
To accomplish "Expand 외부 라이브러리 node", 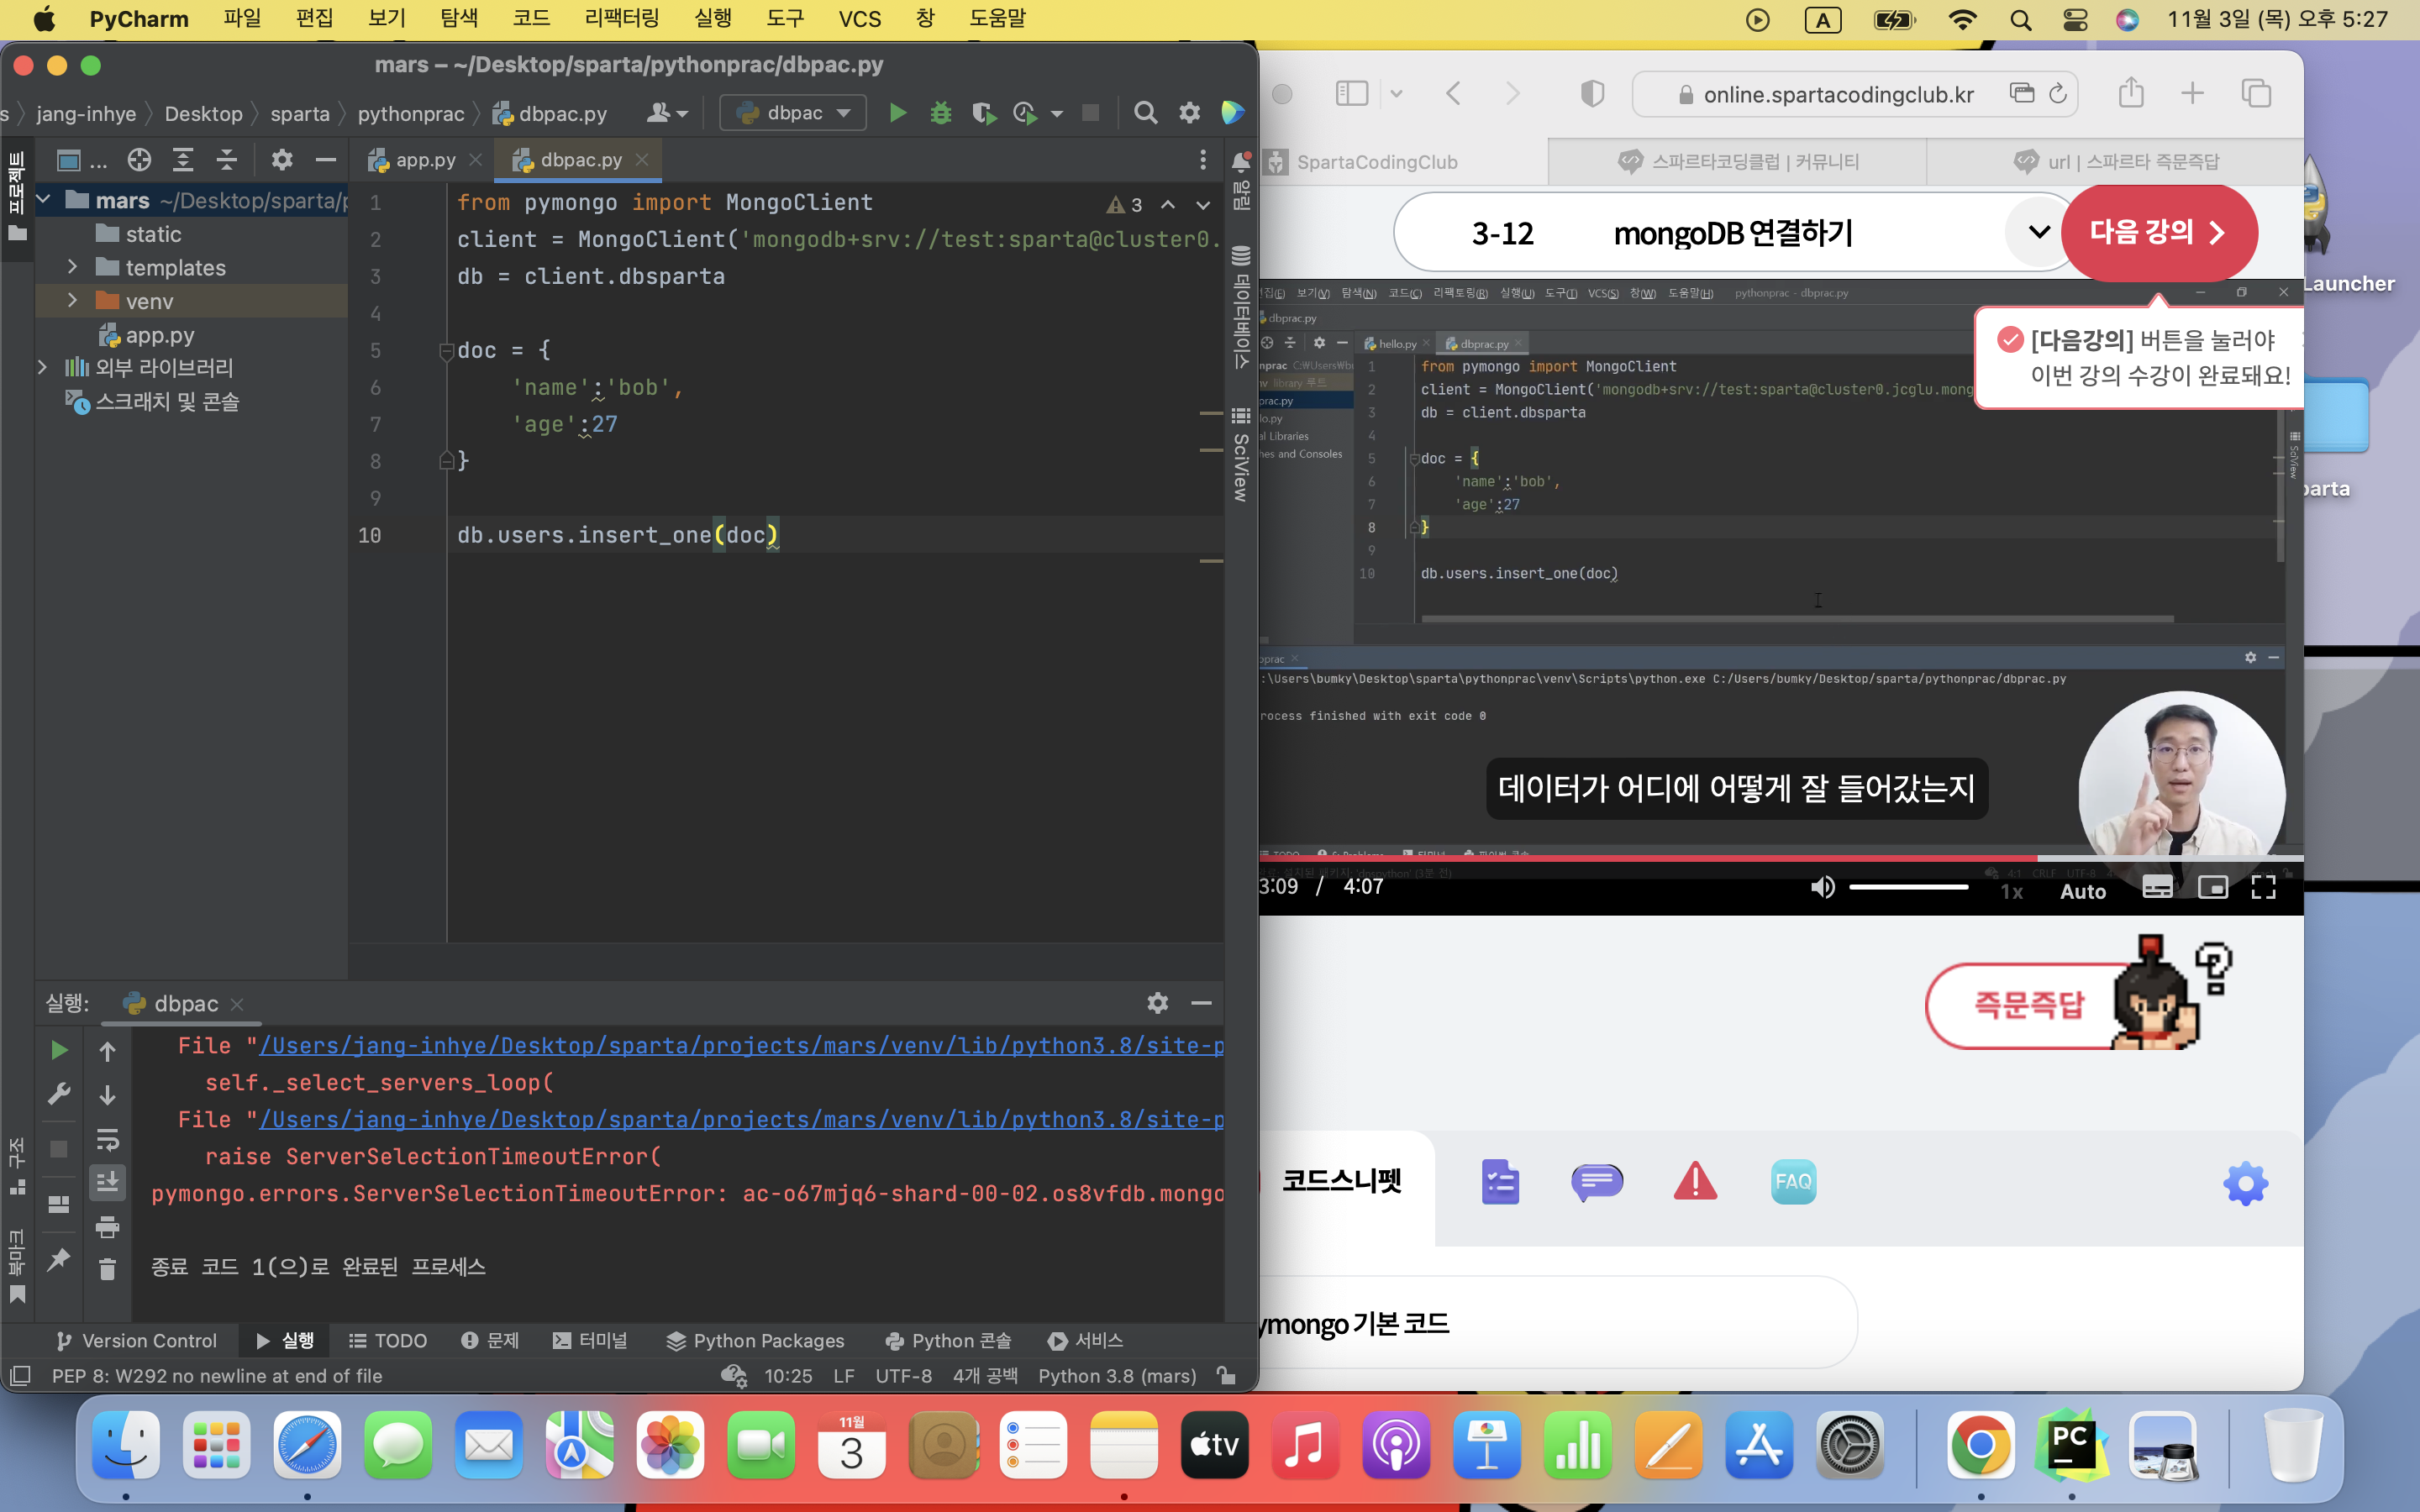I will (42, 368).
